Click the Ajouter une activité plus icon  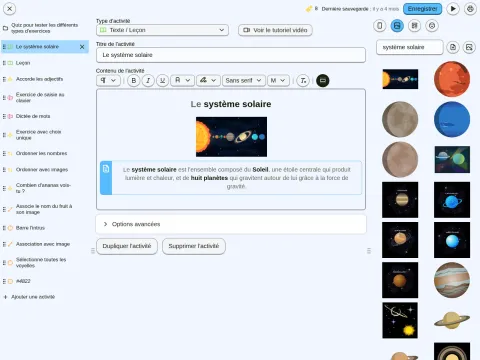click(x=5, y=297)
